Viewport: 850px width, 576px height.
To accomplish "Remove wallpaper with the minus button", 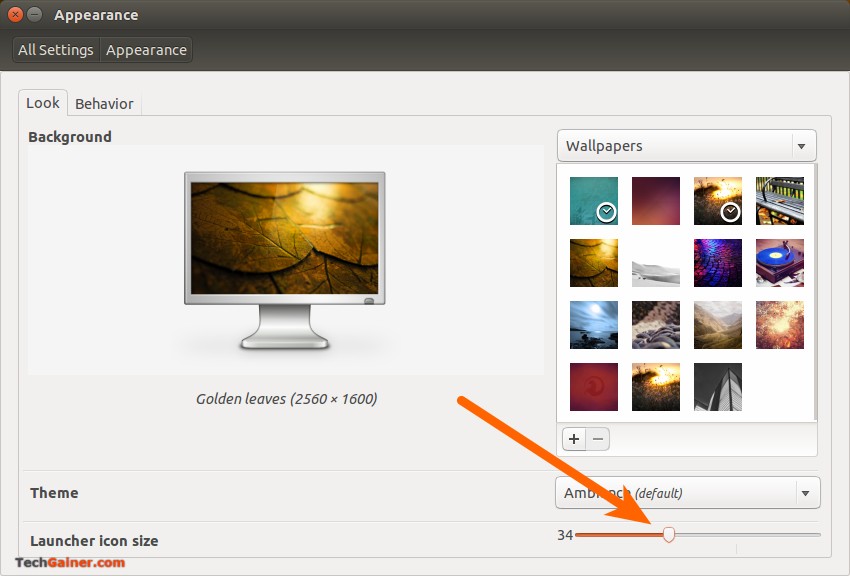I will (x=598, y=439).
